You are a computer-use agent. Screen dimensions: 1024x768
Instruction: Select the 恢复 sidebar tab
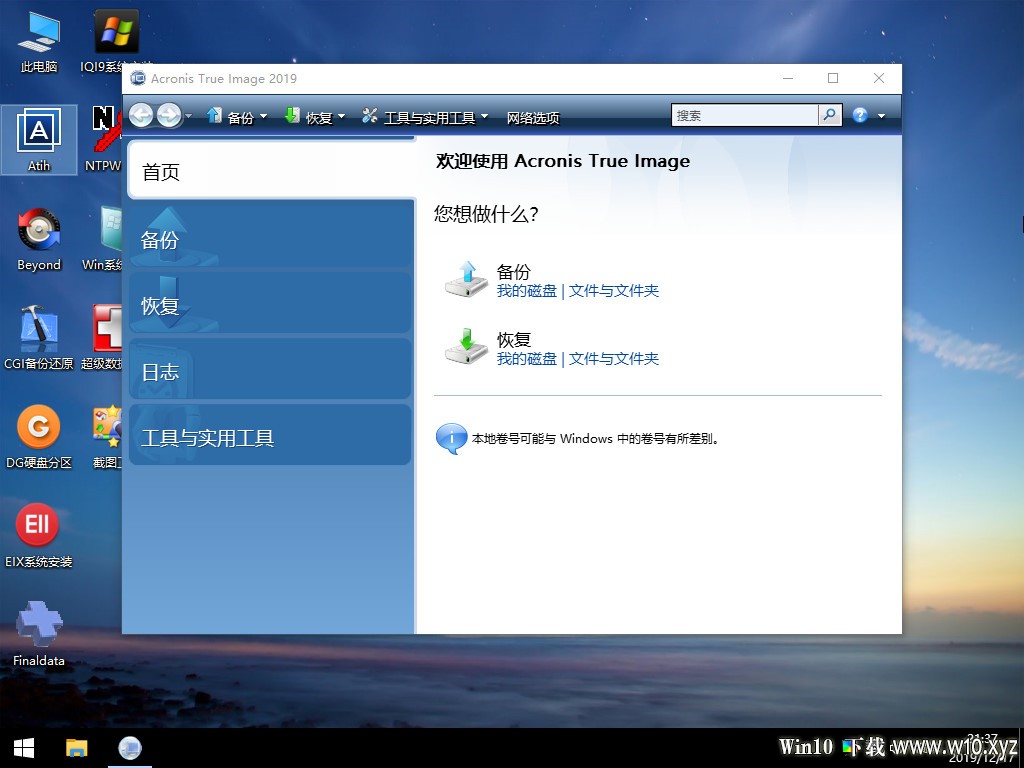tap(270, 303)
